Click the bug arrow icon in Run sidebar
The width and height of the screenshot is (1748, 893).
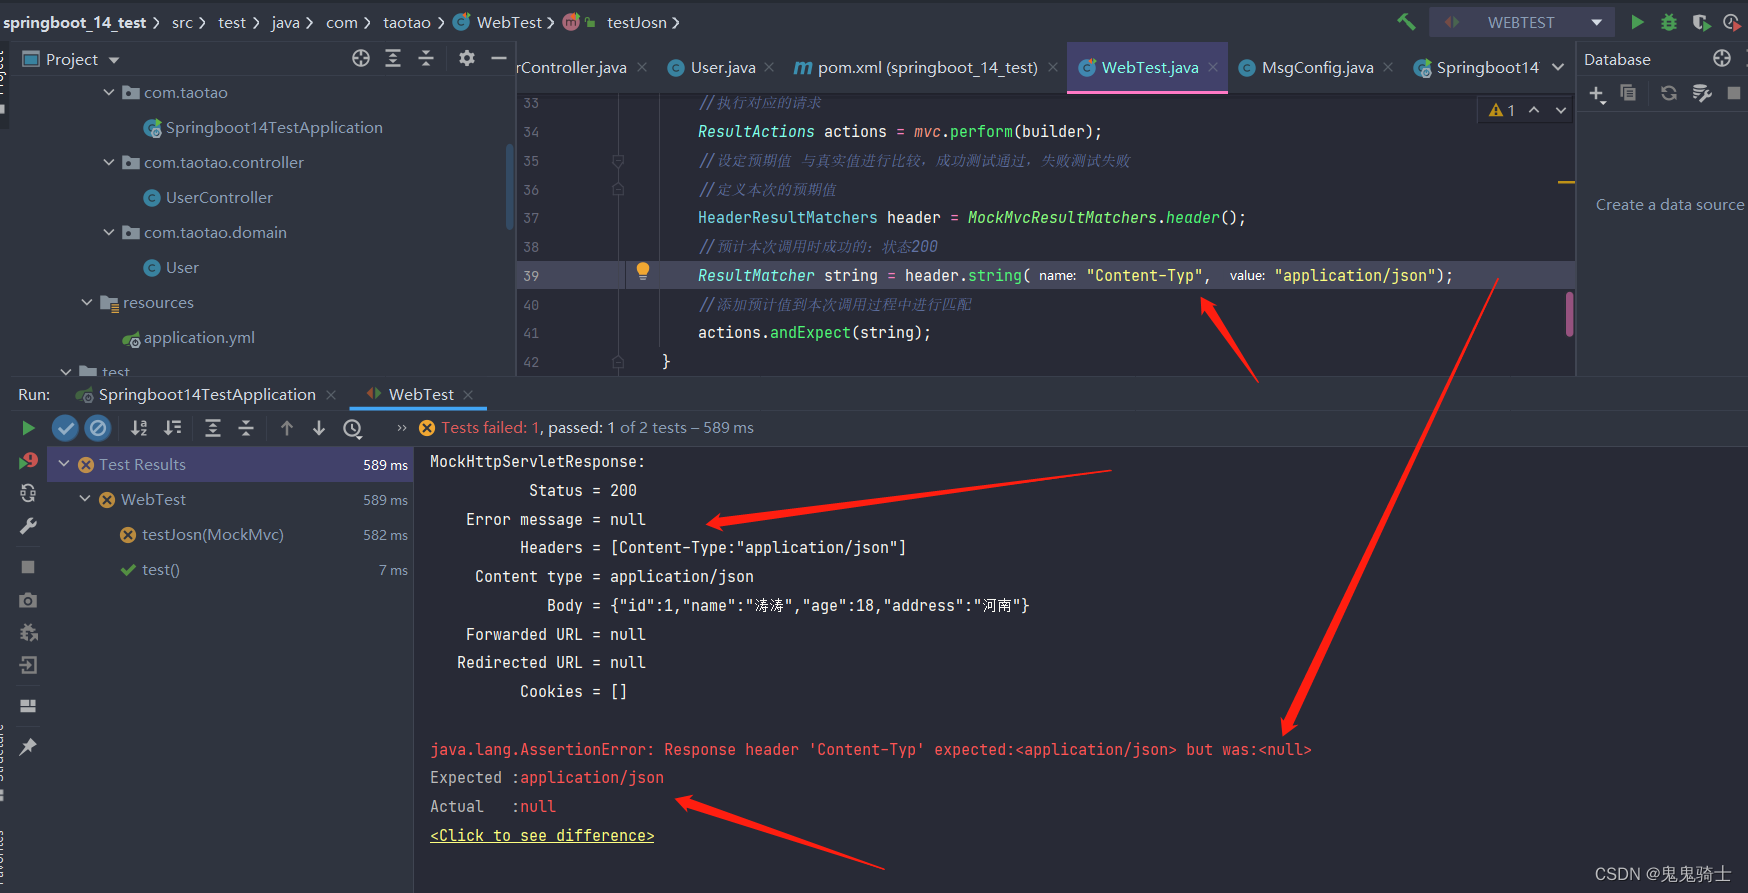(28, 633)
